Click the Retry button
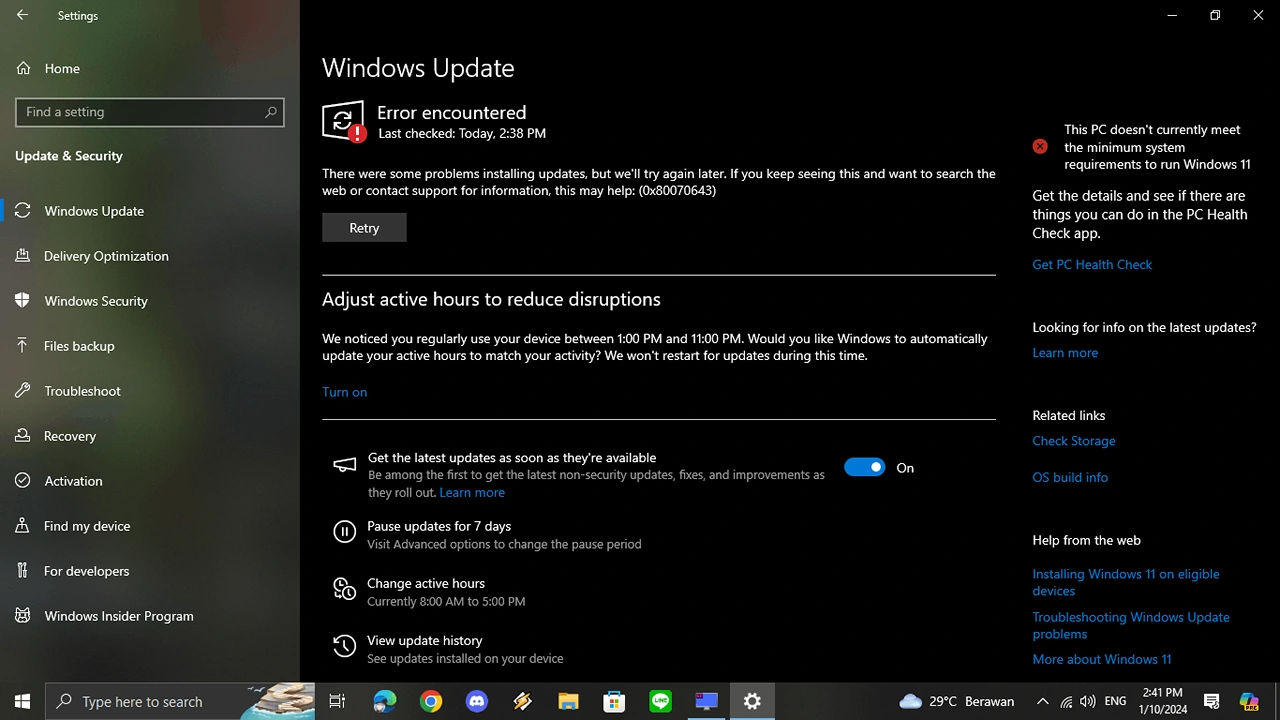1280x720 pixels. [x=364, y=228]
